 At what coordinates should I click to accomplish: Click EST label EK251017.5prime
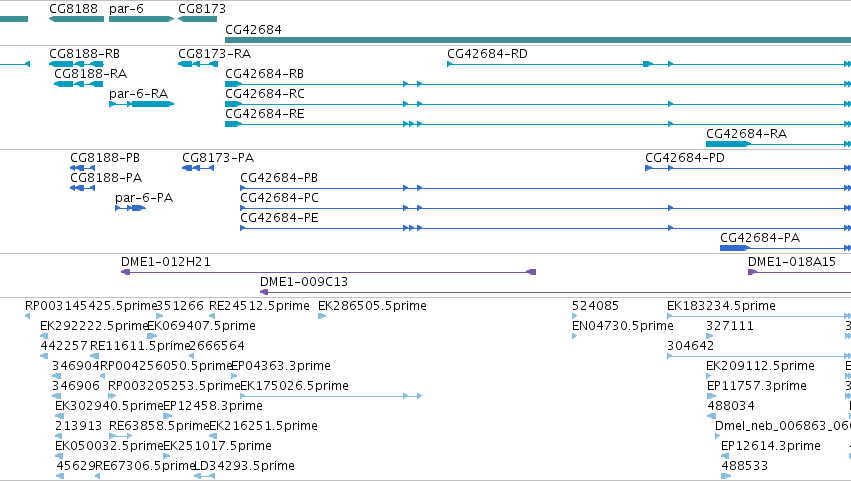(218, 446)
